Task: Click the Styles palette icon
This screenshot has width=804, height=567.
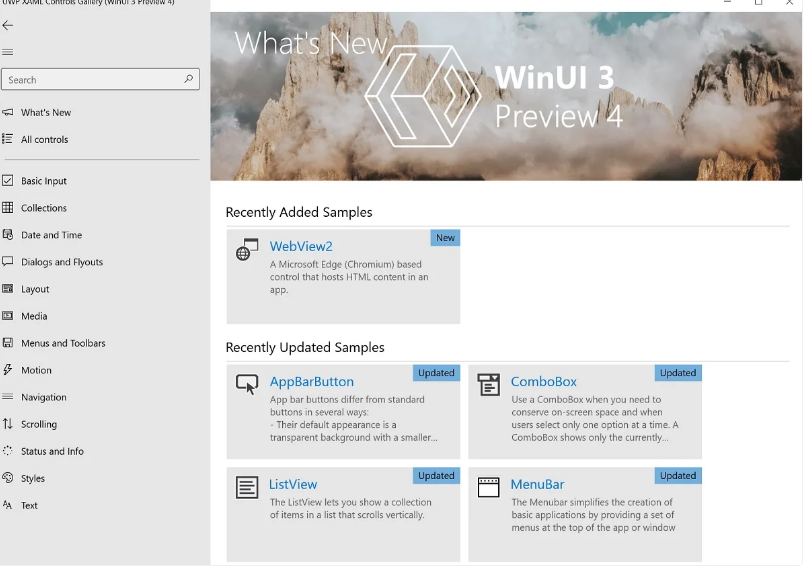Action: [x=8, y=478]
